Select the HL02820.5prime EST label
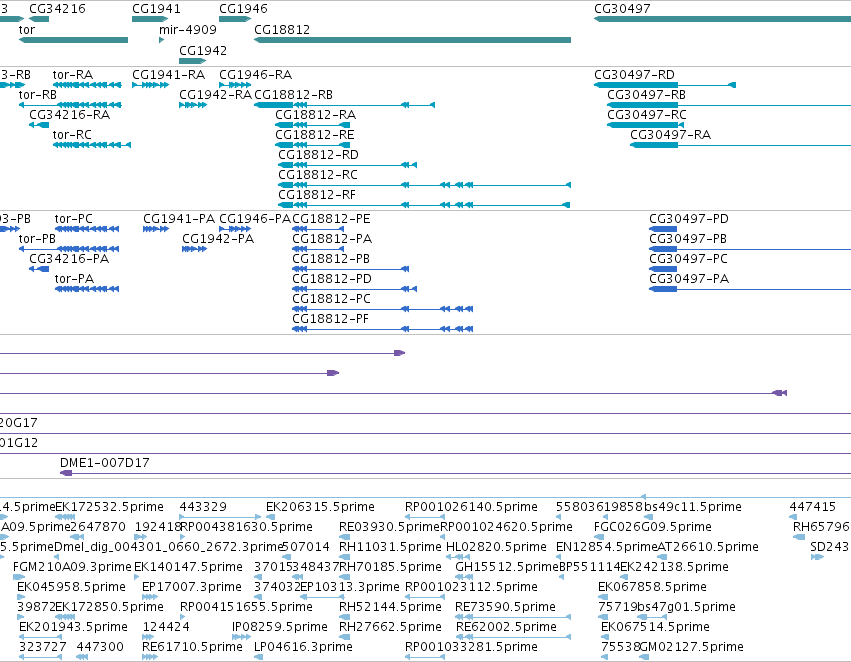 click(496, 548)
